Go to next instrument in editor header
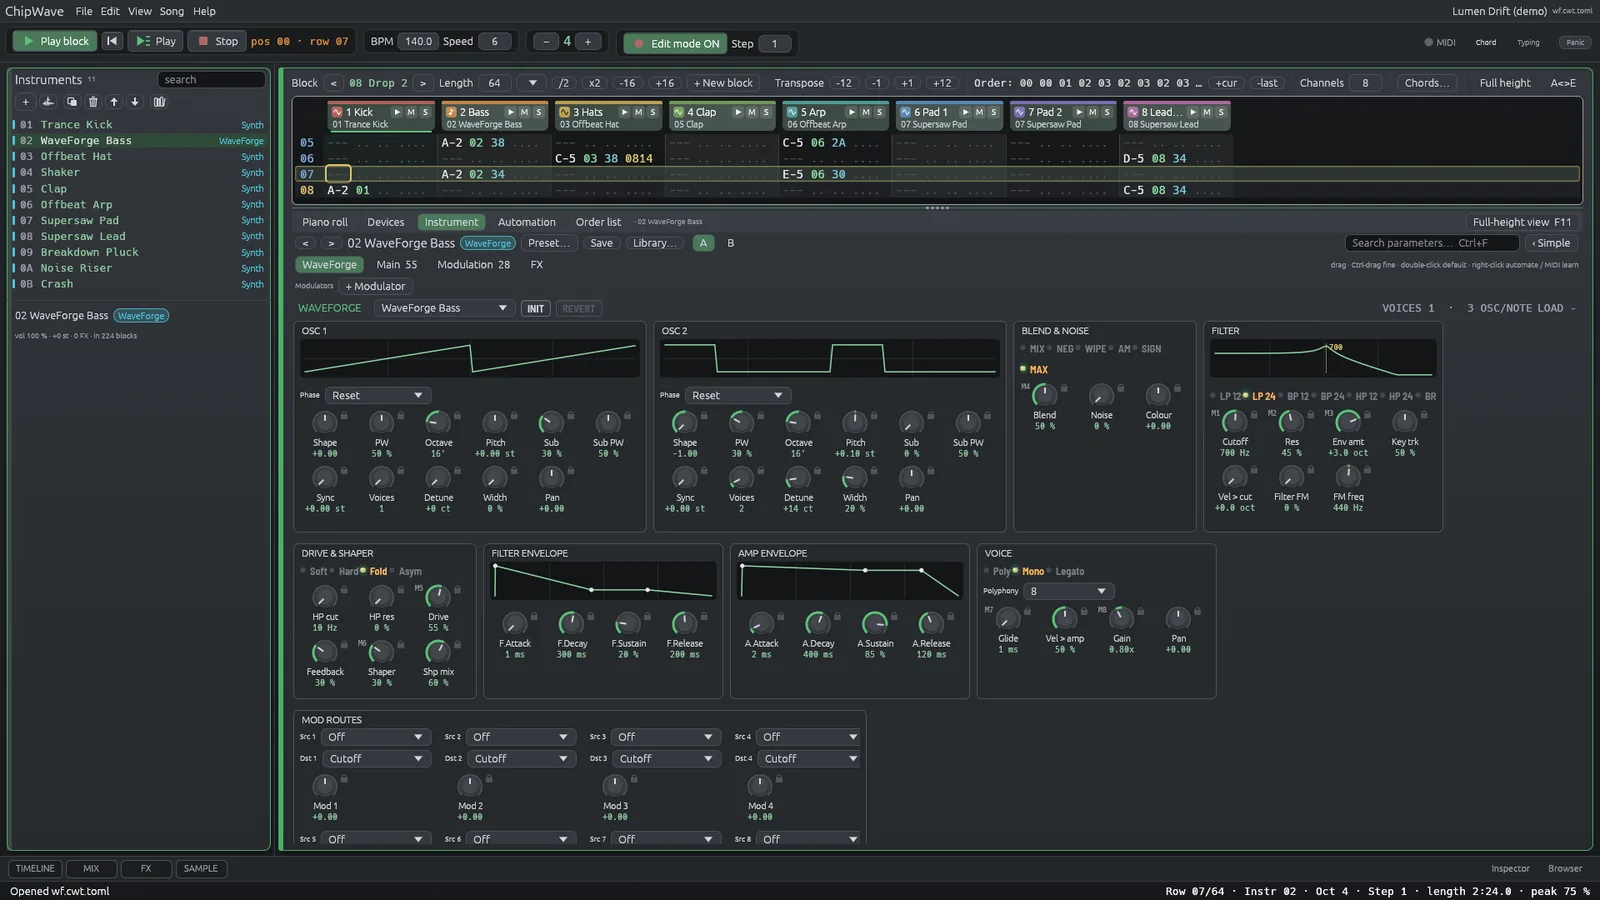Image resolution: width=1600 pixels, height=900 pixels. pyautogui.click(x=331, y=243)
